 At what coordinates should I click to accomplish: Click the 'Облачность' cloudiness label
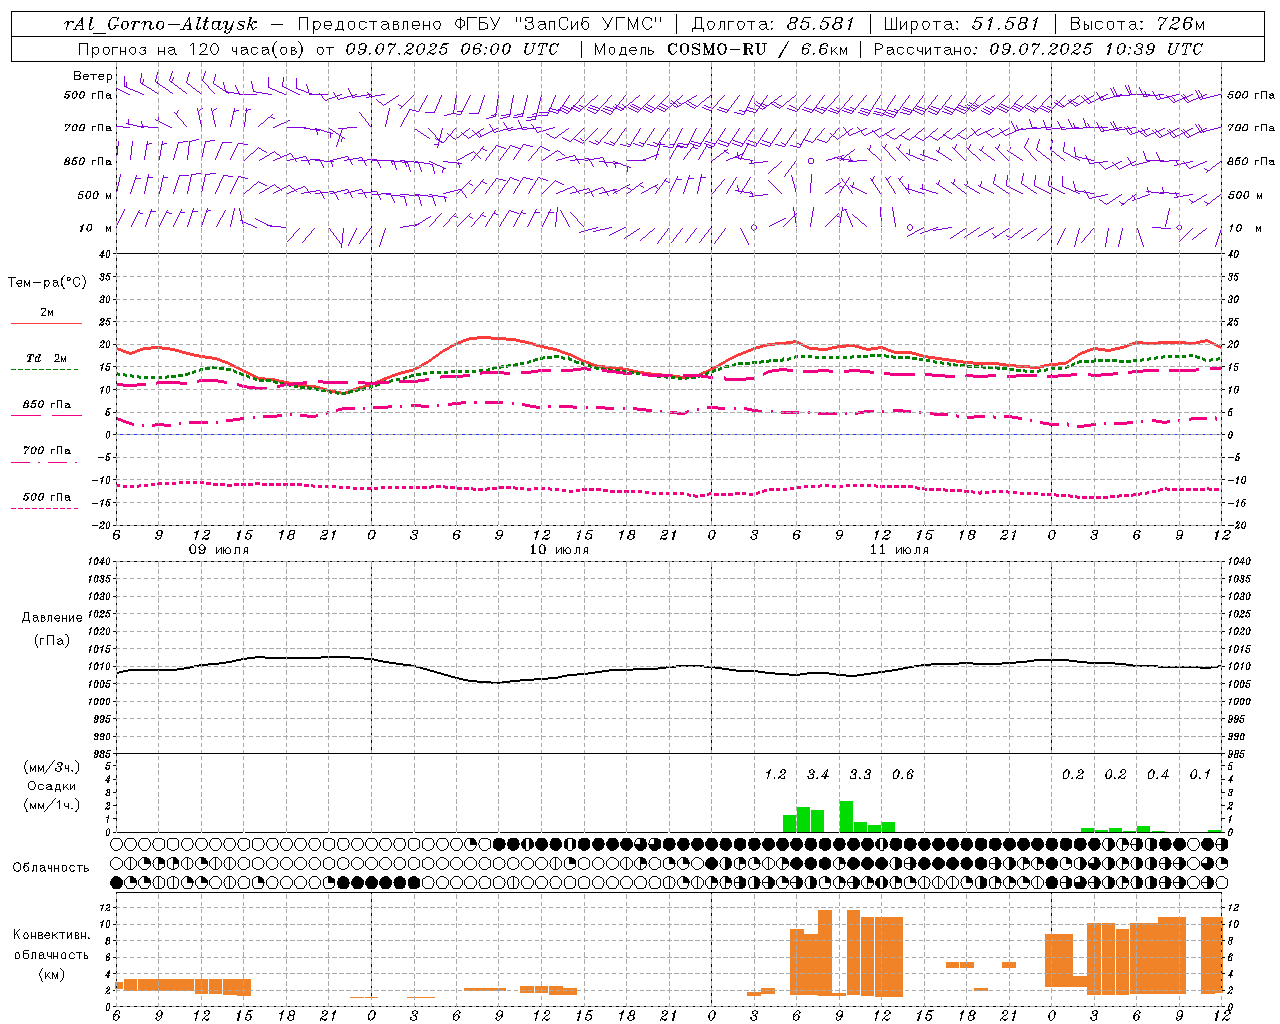click(x=51, y=868)
